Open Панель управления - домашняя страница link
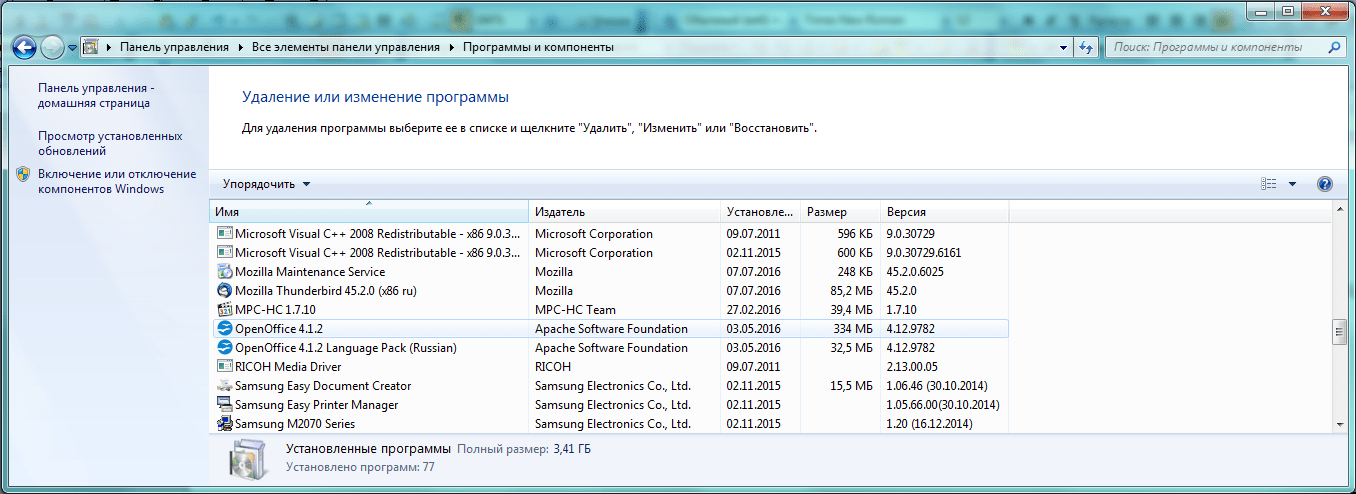Viewport: 1356px width, 494px height. (x=96, y=95)
